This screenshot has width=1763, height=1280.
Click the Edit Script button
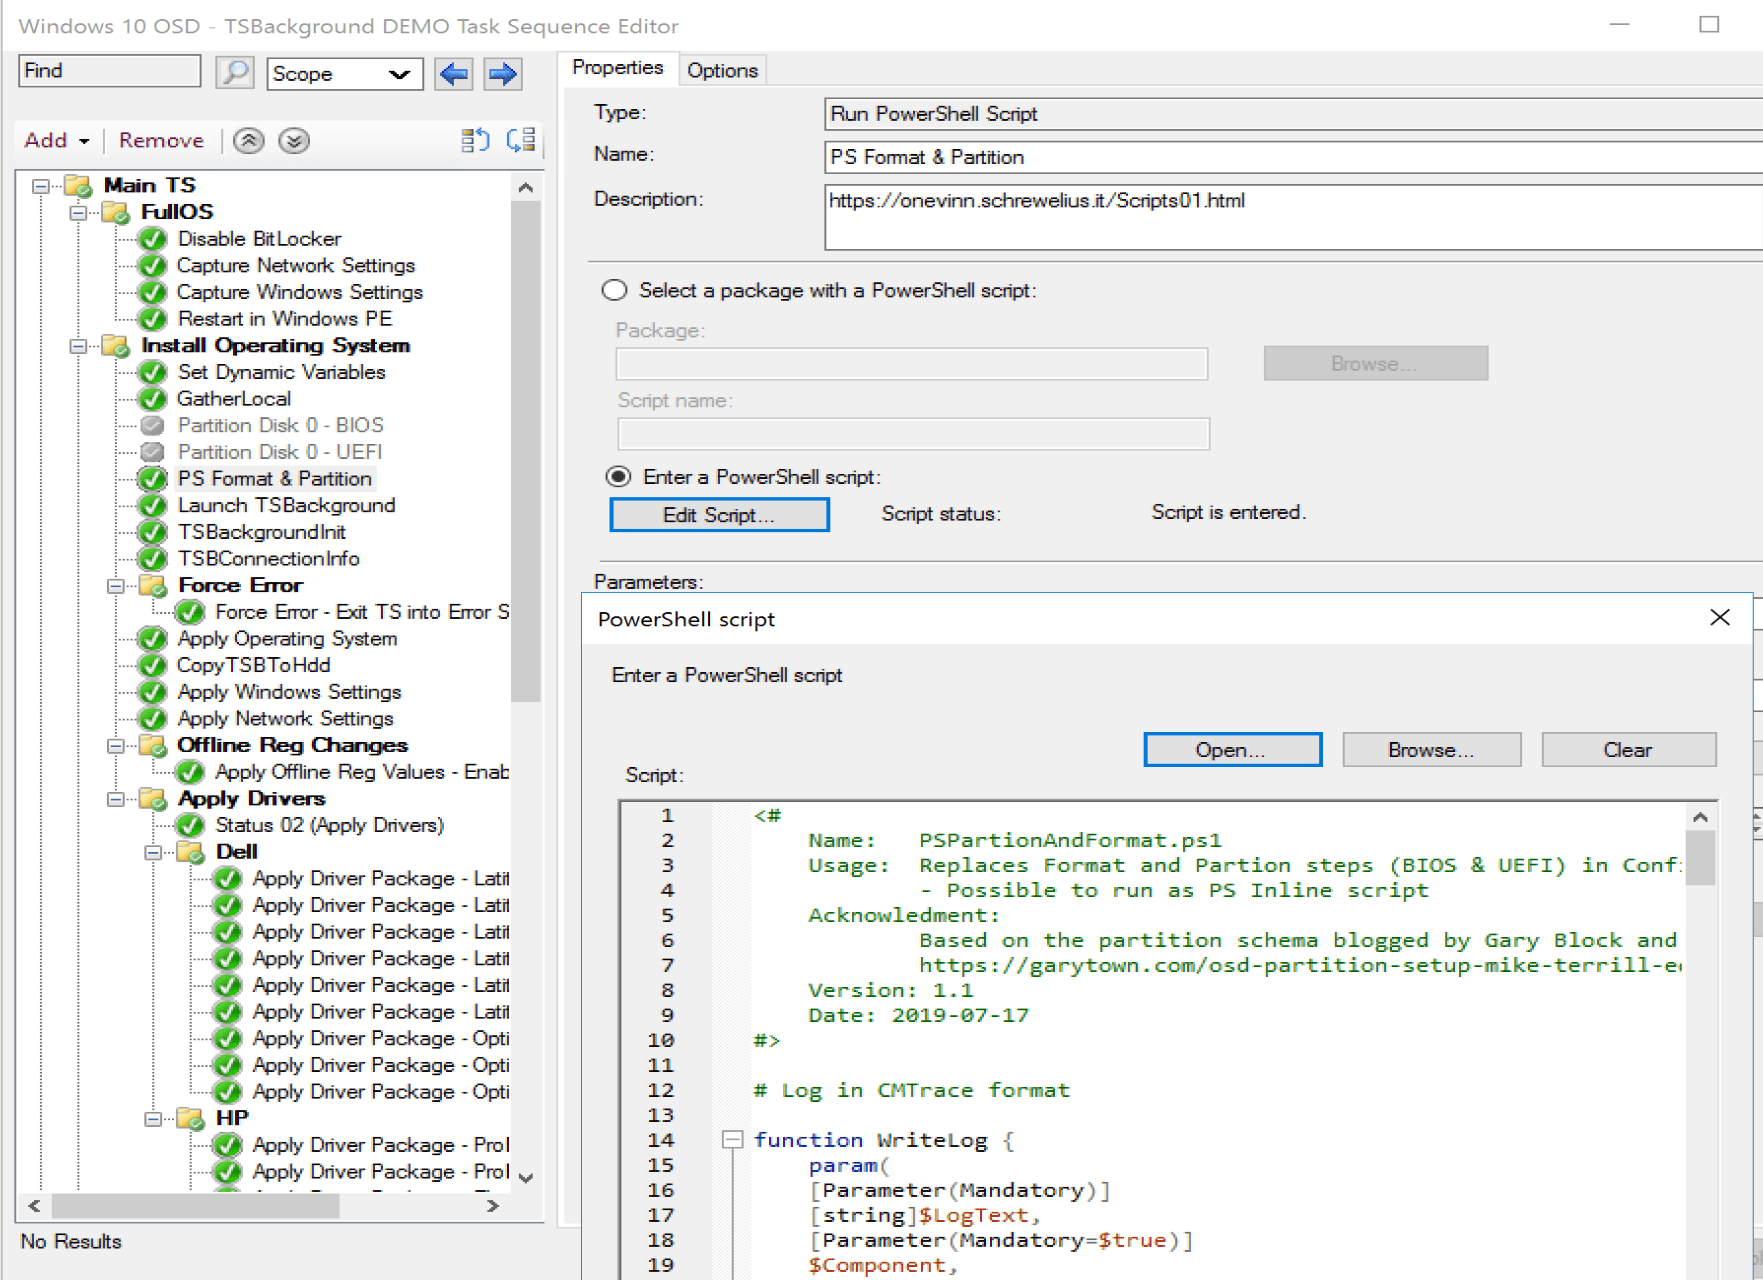719,514
